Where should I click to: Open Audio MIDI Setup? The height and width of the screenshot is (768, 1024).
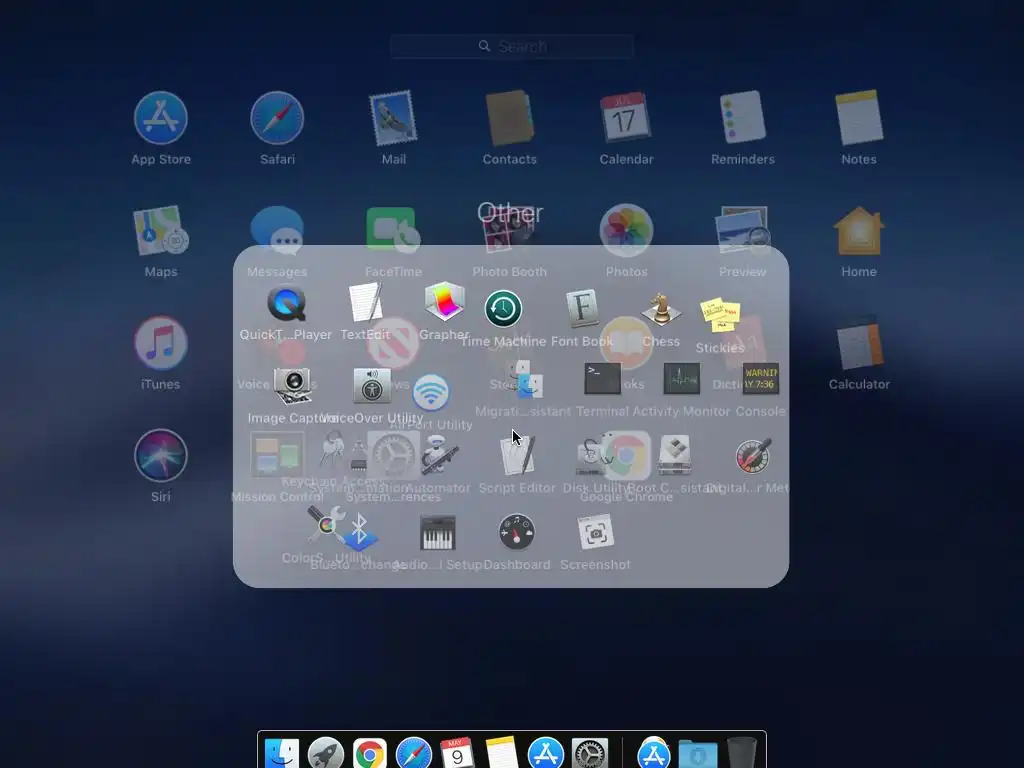(438, 532)
